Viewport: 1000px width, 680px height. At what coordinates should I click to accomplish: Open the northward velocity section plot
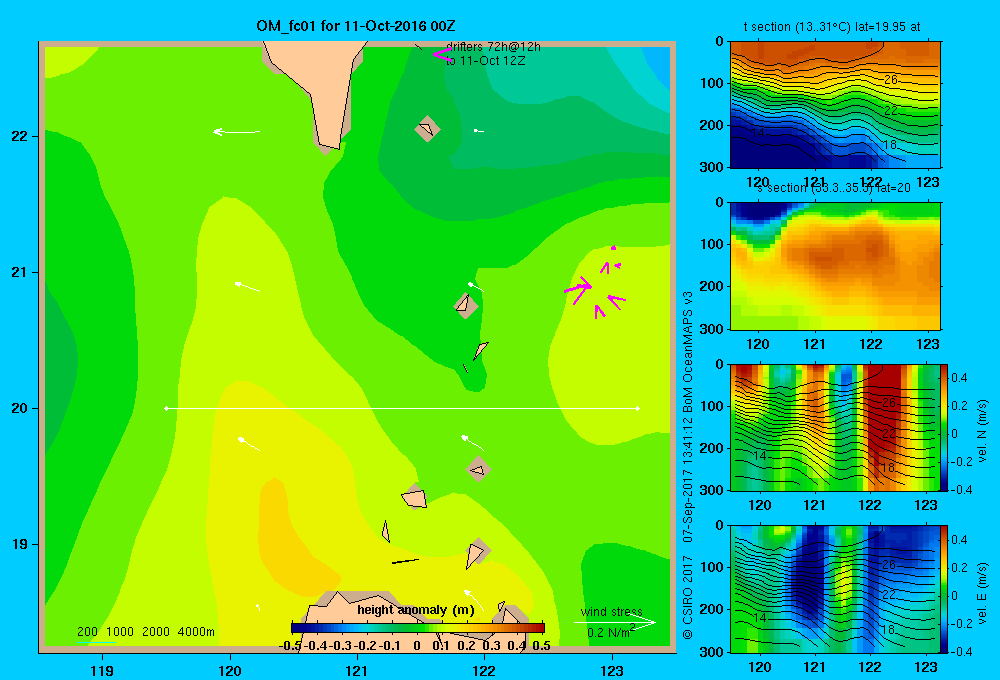[x=835, y=427]
